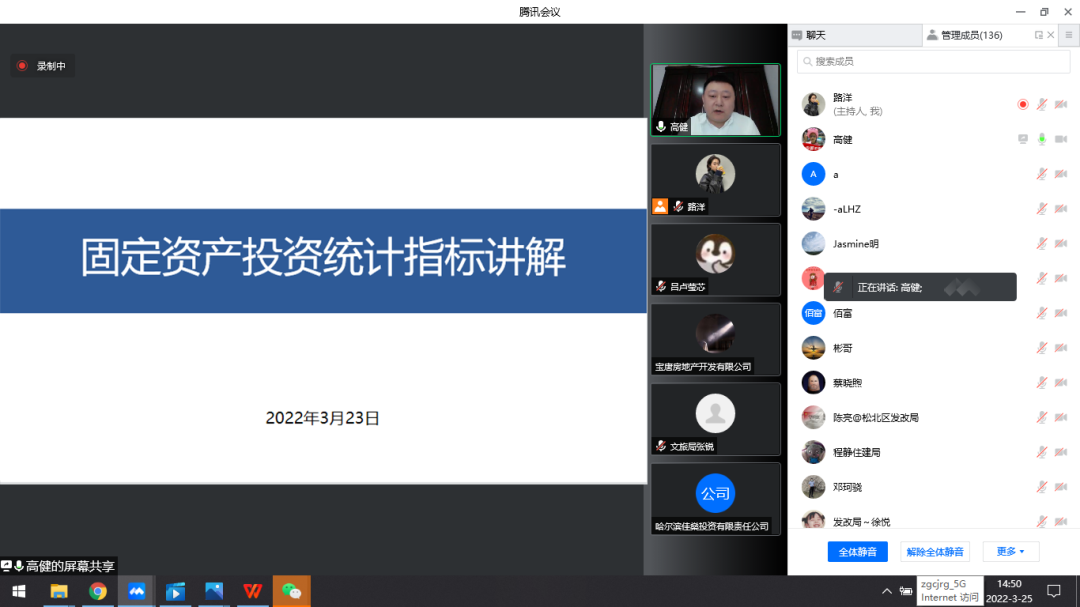Click the pop-out icon on the members panel
1080x607 pixels.
(x=1039, y=34)
